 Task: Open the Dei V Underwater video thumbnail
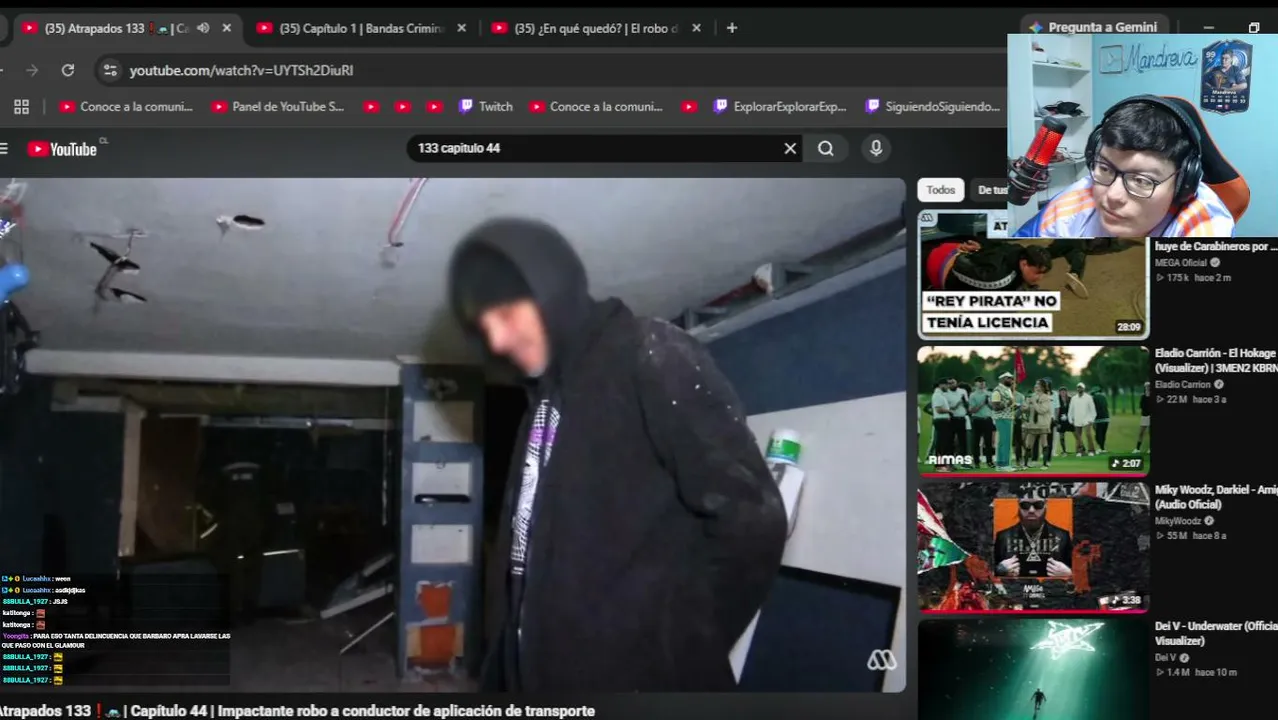click(x=1033, y=668)
